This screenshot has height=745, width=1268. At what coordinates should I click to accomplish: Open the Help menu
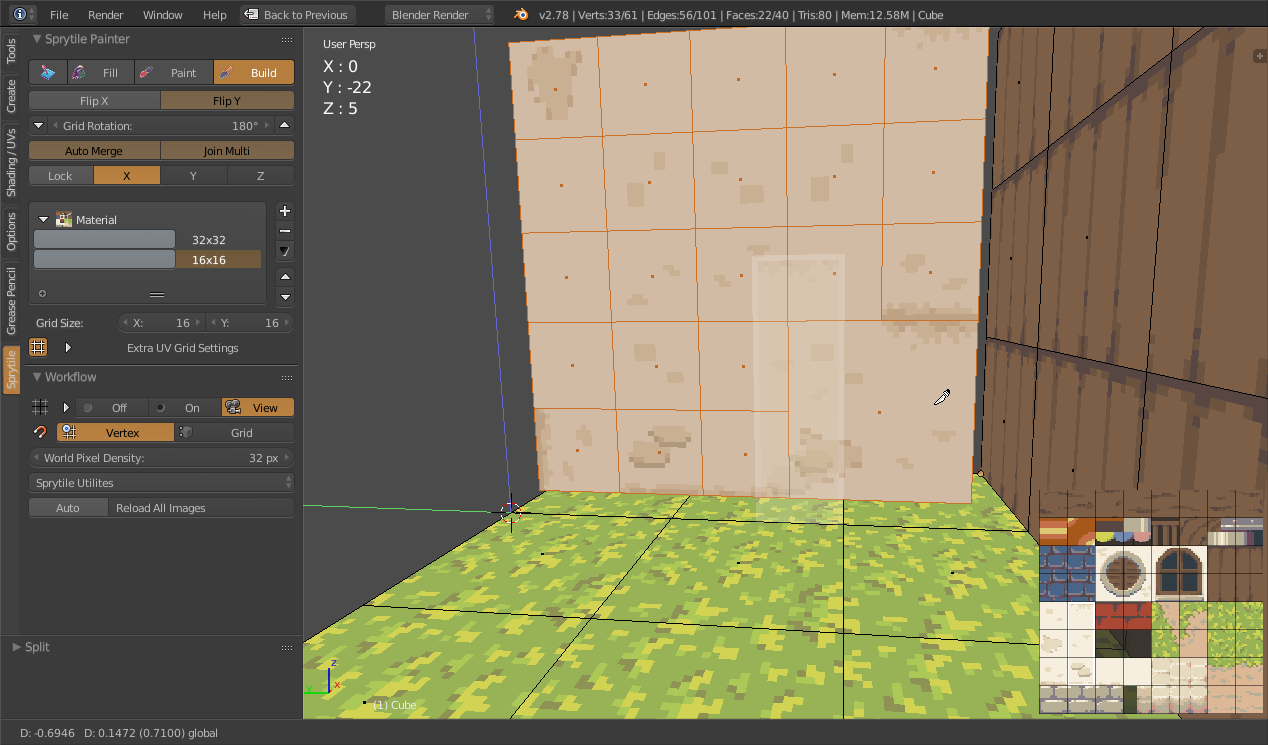point(215,15)
